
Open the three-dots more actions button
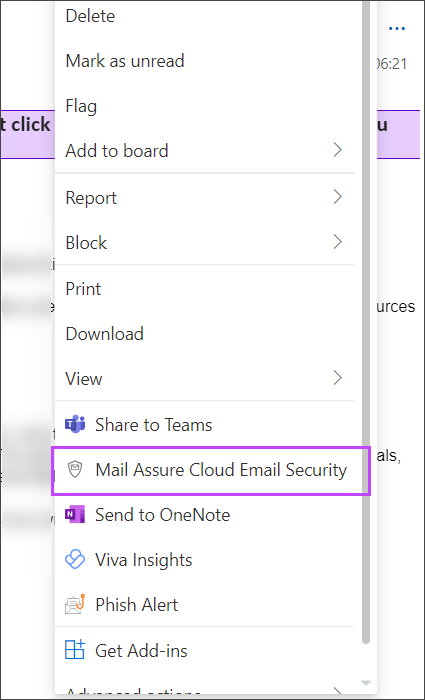(x=396, y=29)
